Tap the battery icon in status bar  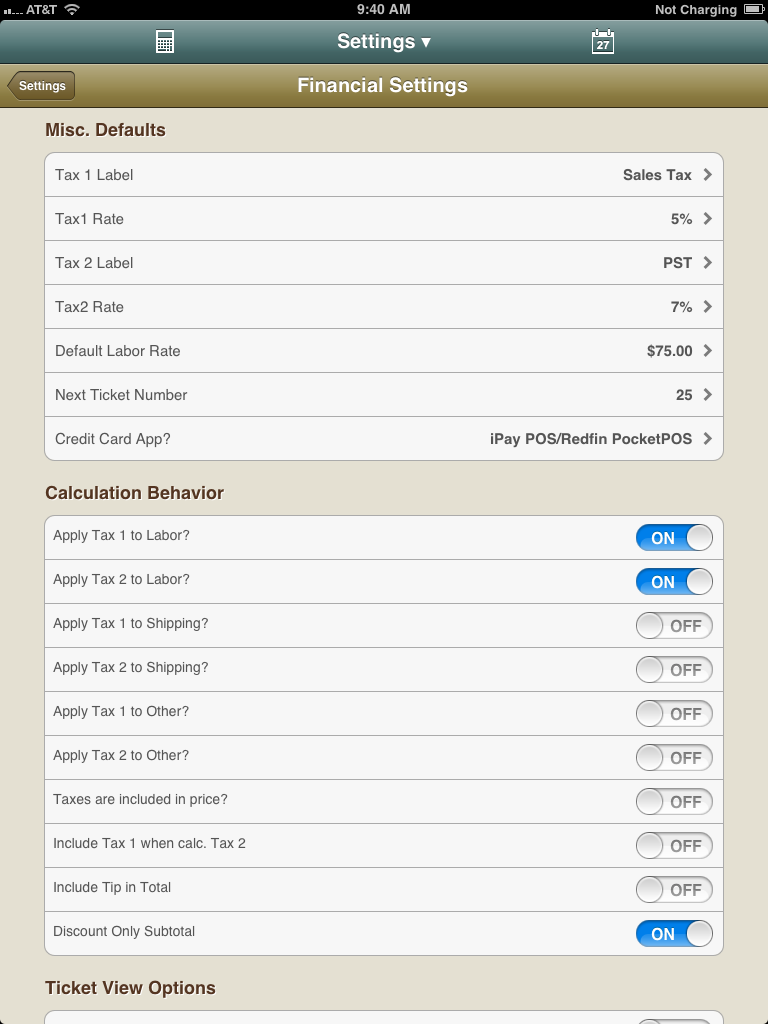point(753,9)
